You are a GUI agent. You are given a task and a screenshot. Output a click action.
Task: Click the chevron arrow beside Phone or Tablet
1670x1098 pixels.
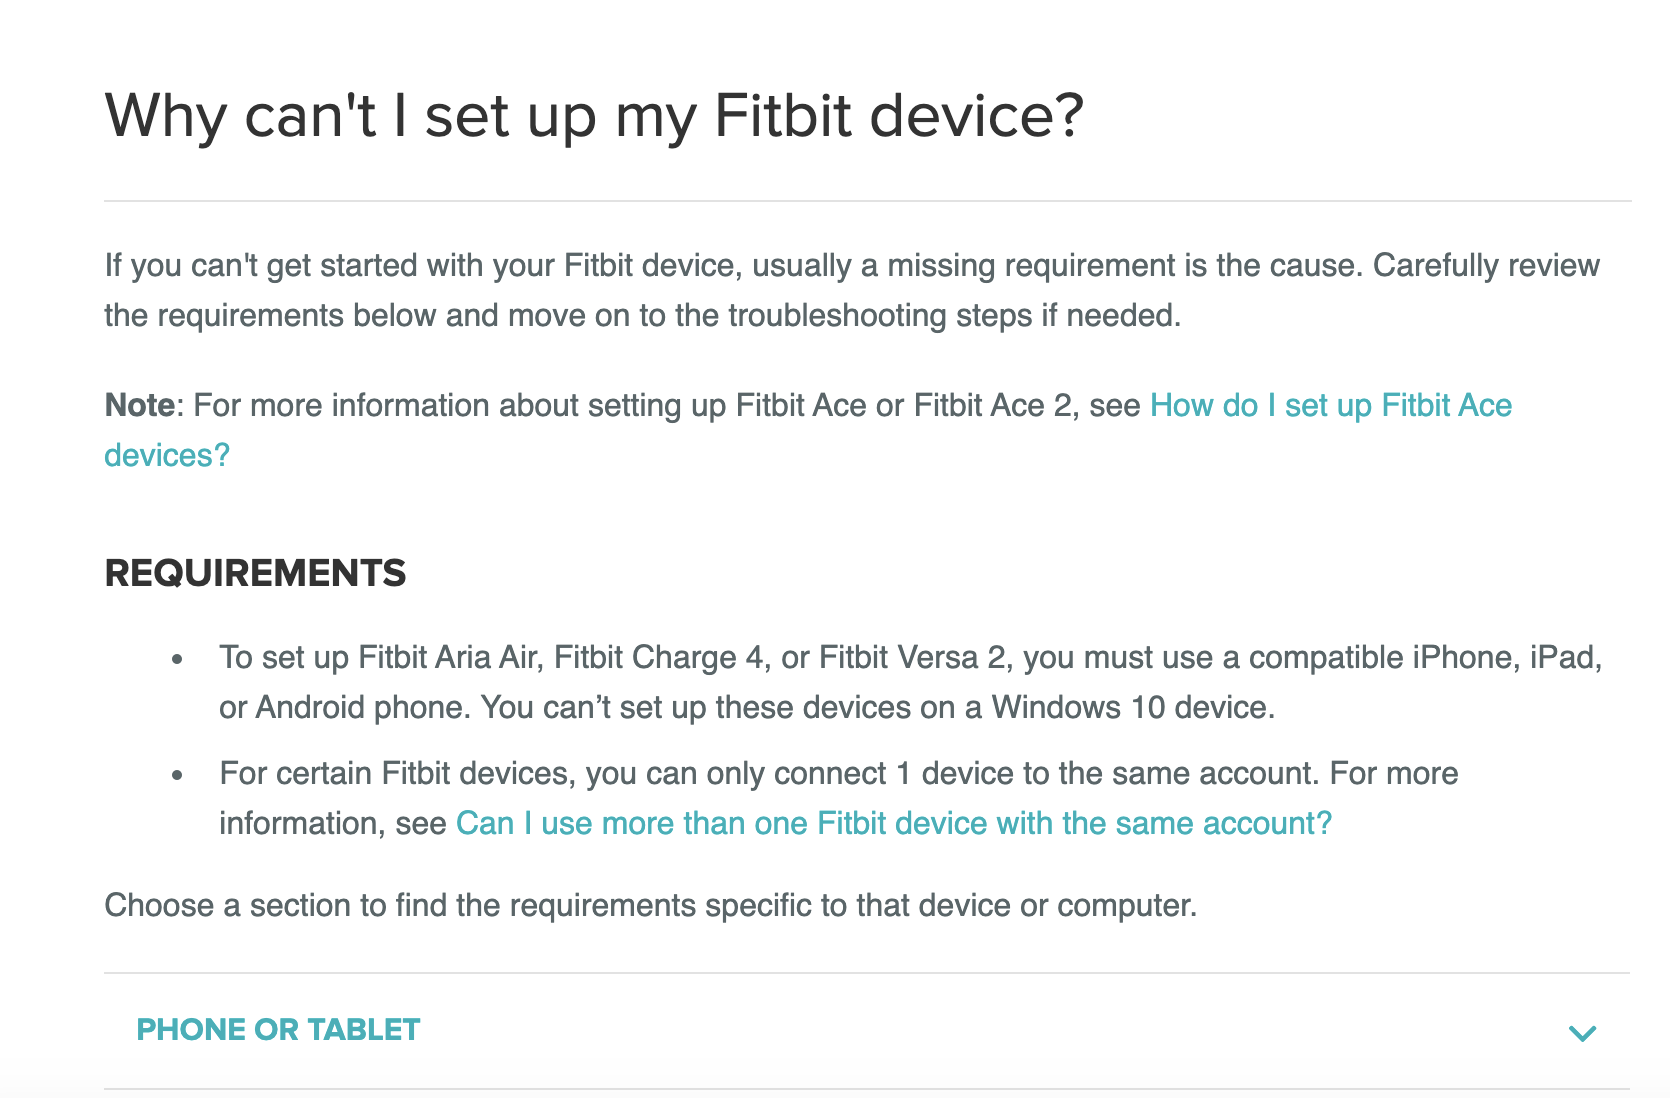1582,1033
